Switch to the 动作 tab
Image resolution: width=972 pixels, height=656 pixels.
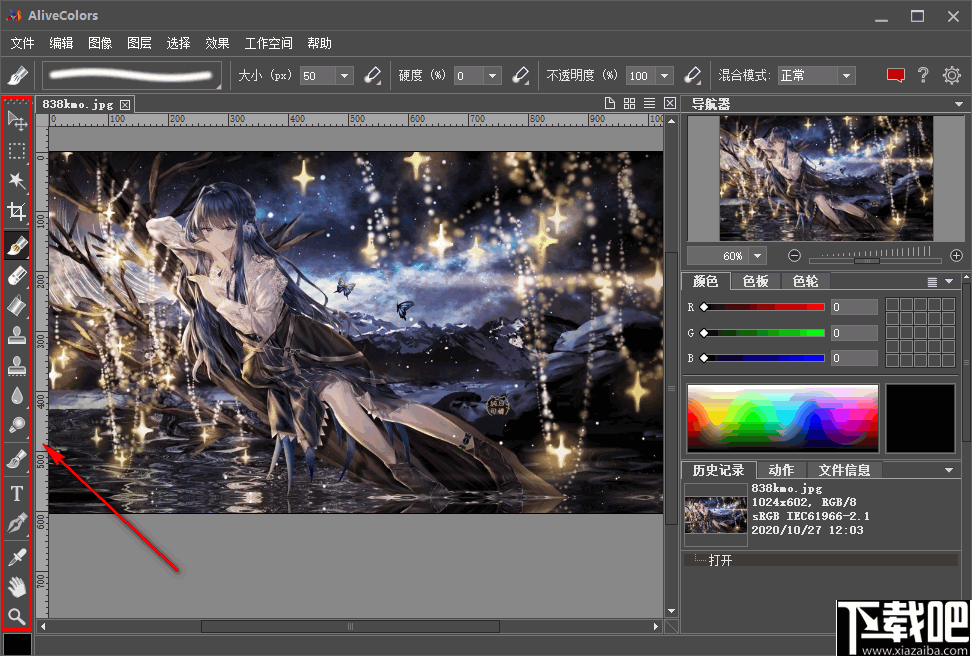pyautogui.click(x=781, y=469)
